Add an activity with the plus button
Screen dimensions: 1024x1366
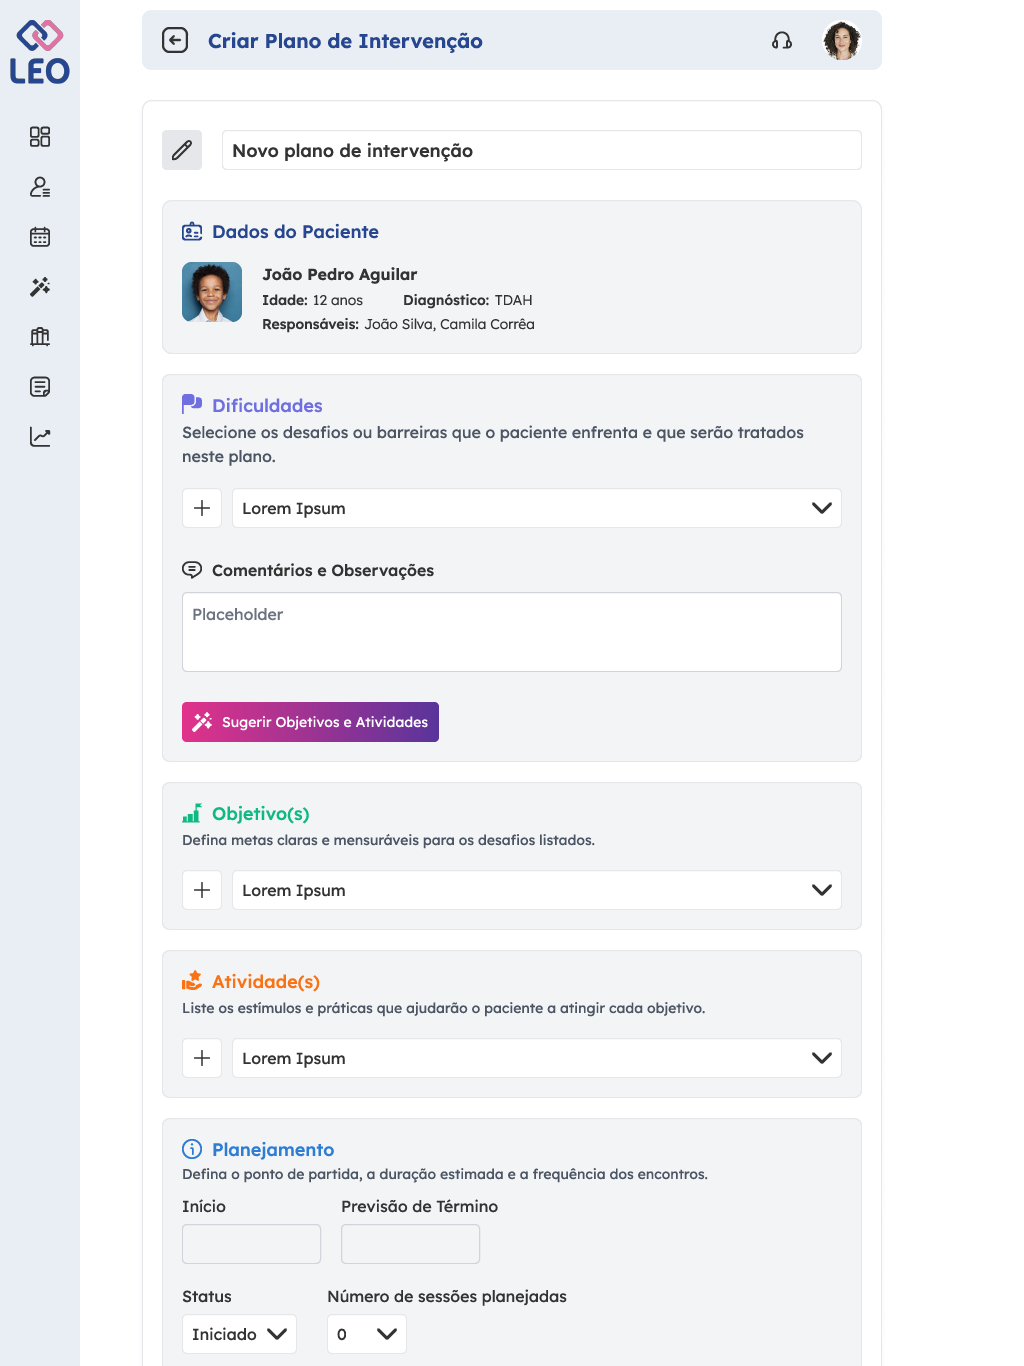(202, 1058)
